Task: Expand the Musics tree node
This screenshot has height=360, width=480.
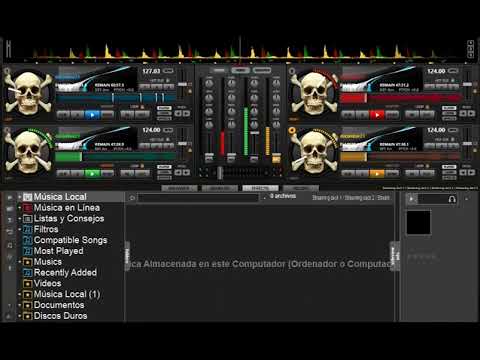Action: (x=20, y=262)
